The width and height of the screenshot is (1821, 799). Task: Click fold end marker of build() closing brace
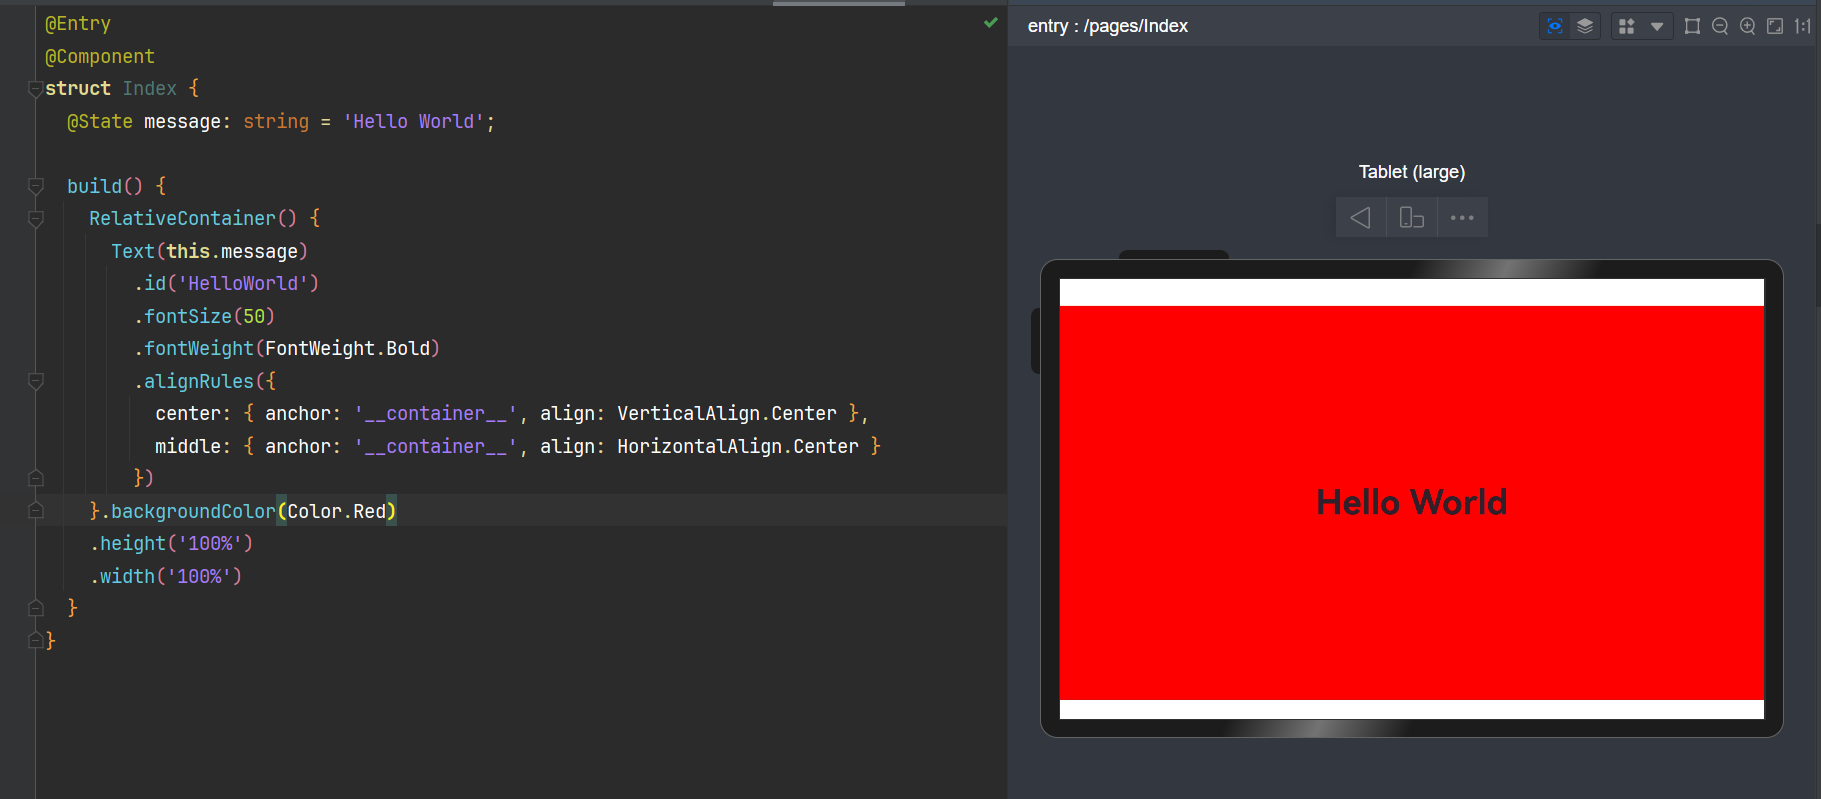click(36, 608)
